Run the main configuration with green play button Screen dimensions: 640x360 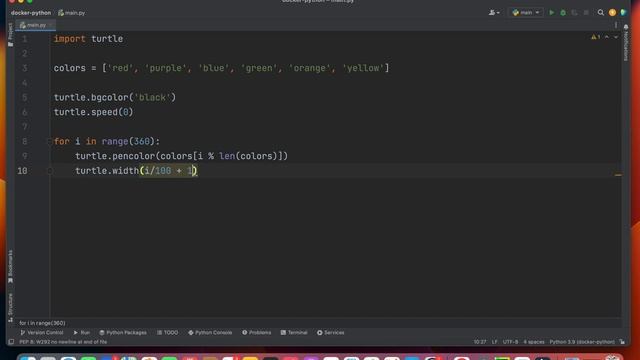coord(551,13)
